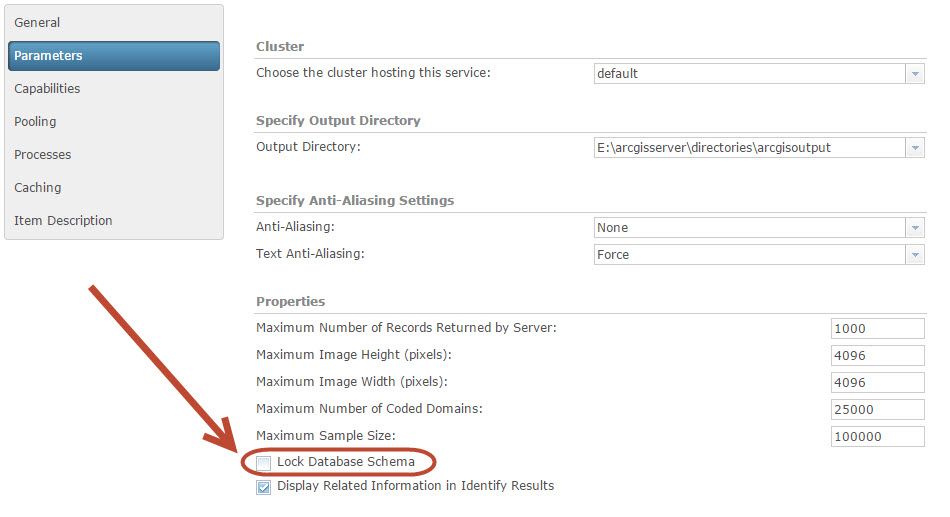950x517 pixels.
Task: Open the Output Directory dropdown arrow
Action: (x=915, y=148)
